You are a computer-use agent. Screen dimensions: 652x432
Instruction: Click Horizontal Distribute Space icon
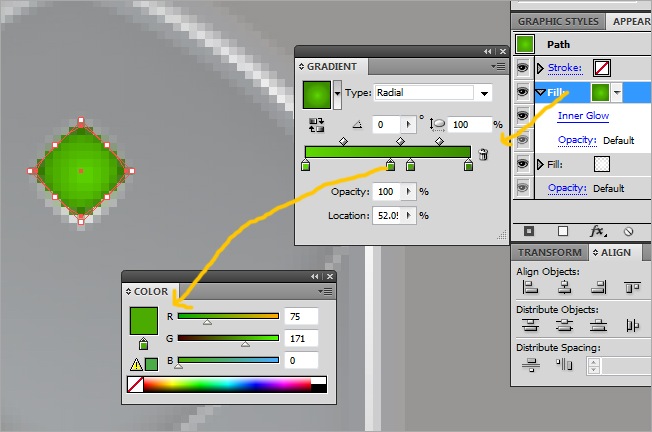tap(564, 365)
